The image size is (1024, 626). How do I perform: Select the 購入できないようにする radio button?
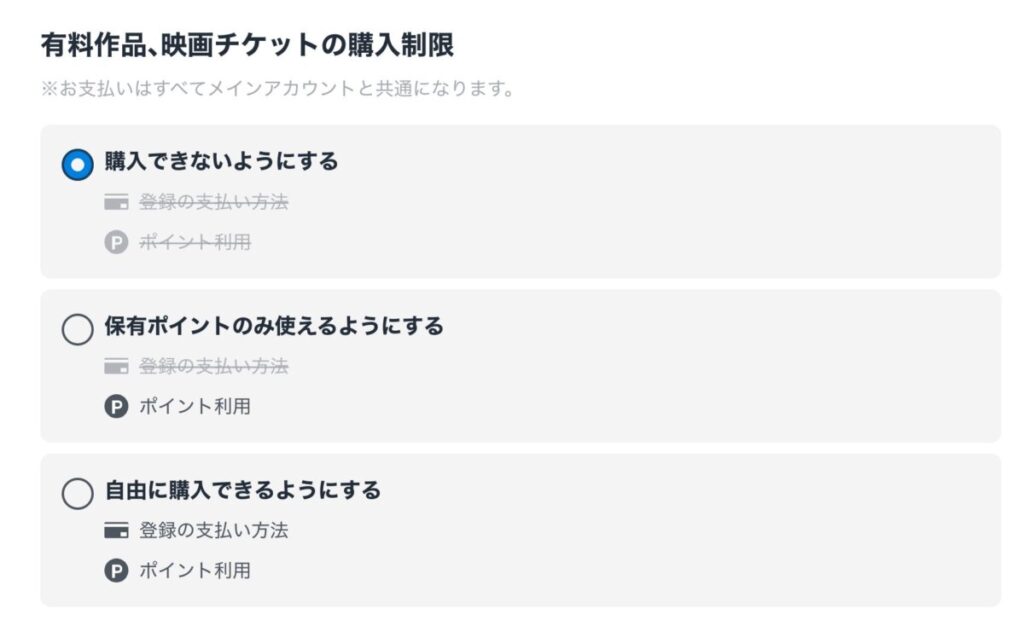click(x=77, y=165)
